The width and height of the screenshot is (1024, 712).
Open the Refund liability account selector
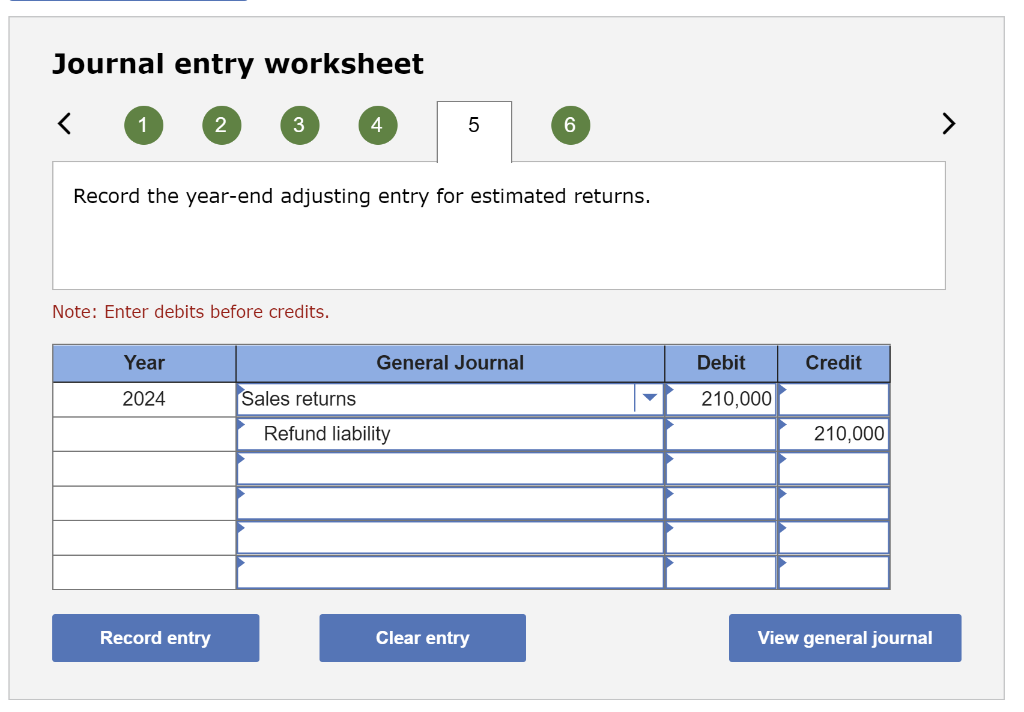click(450, 433)
